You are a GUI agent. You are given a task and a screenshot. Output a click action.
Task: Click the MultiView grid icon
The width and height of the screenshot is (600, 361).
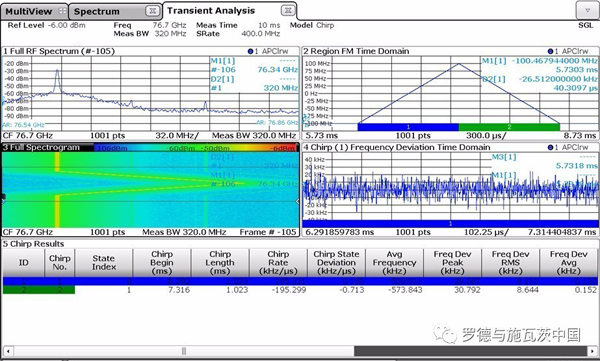tap(62, 11)
